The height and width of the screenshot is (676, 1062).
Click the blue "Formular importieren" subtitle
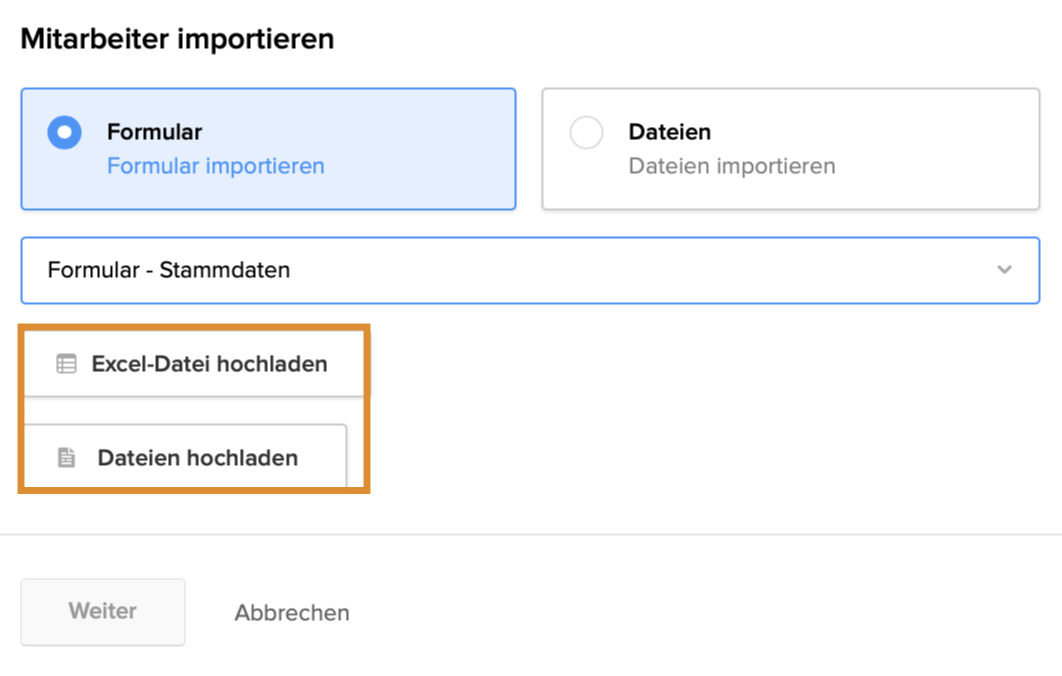[x=216, y=166]
